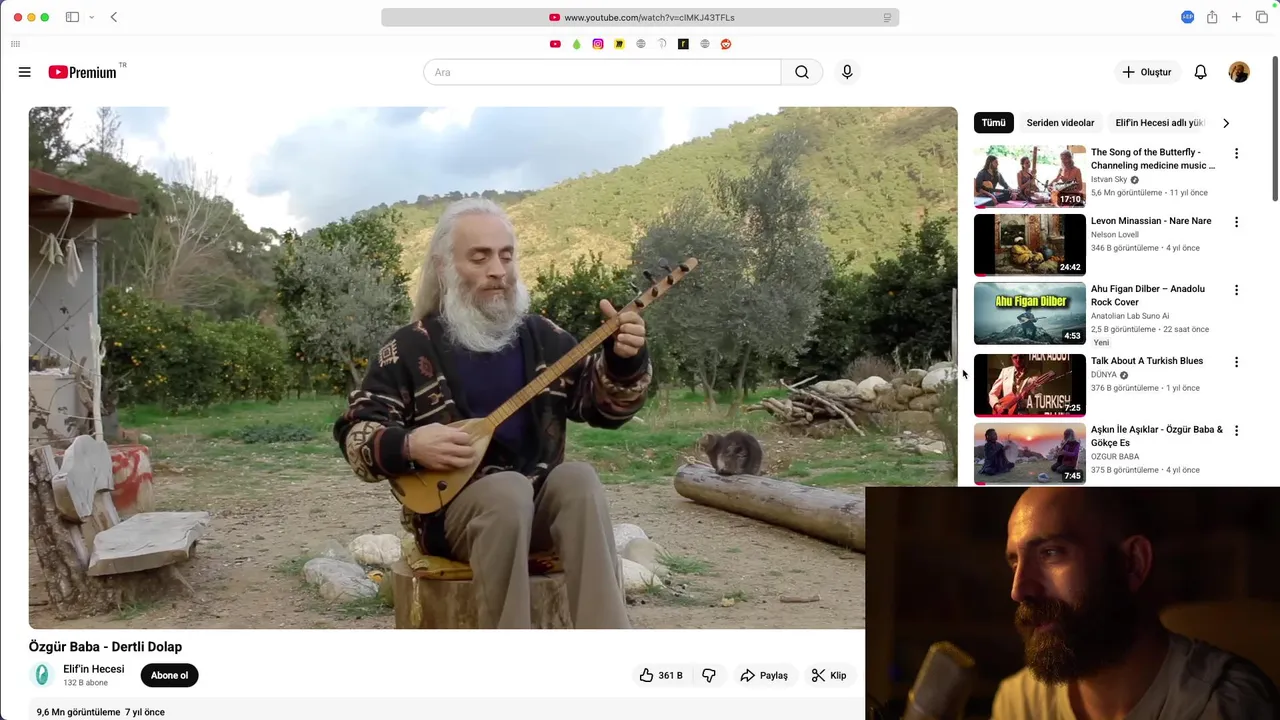Open Ahu Figan Dilber video thumbnail
Viewport: 1280px width, 720px height.
1029,313
